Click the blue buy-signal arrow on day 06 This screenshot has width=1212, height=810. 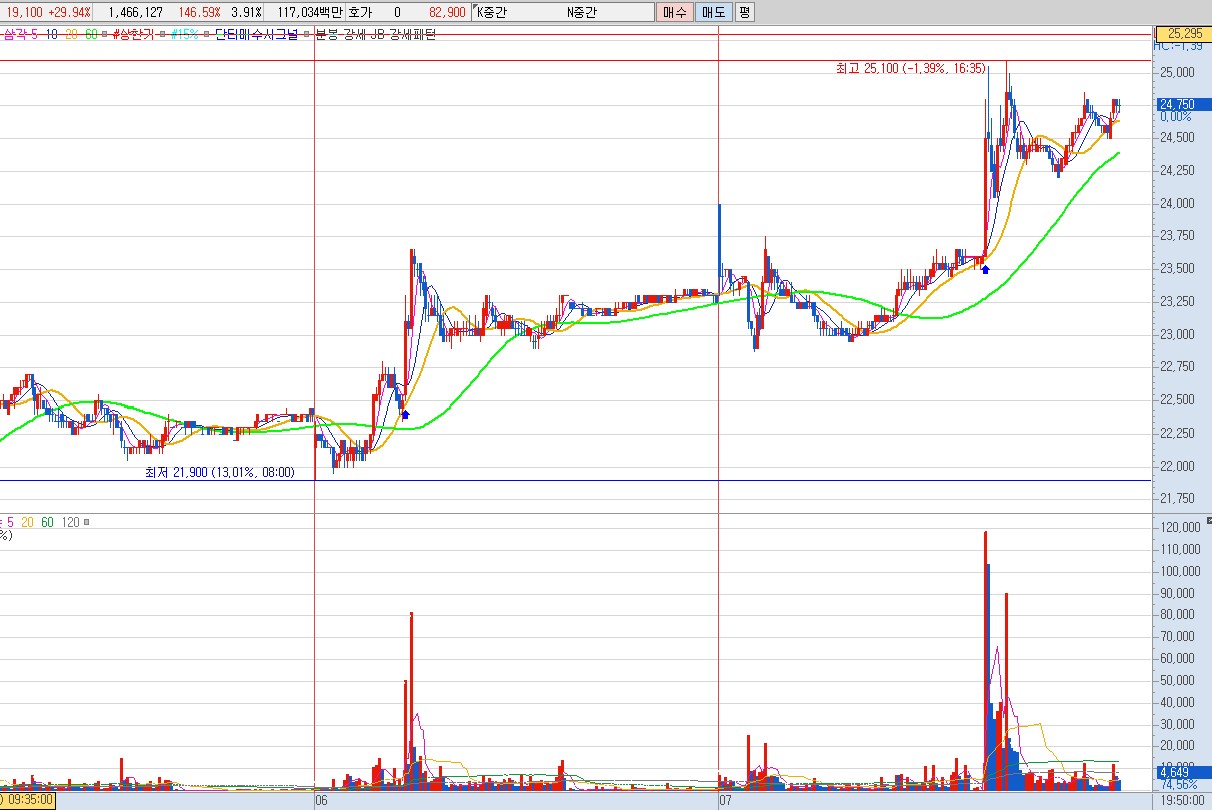(x=405, y=413)
